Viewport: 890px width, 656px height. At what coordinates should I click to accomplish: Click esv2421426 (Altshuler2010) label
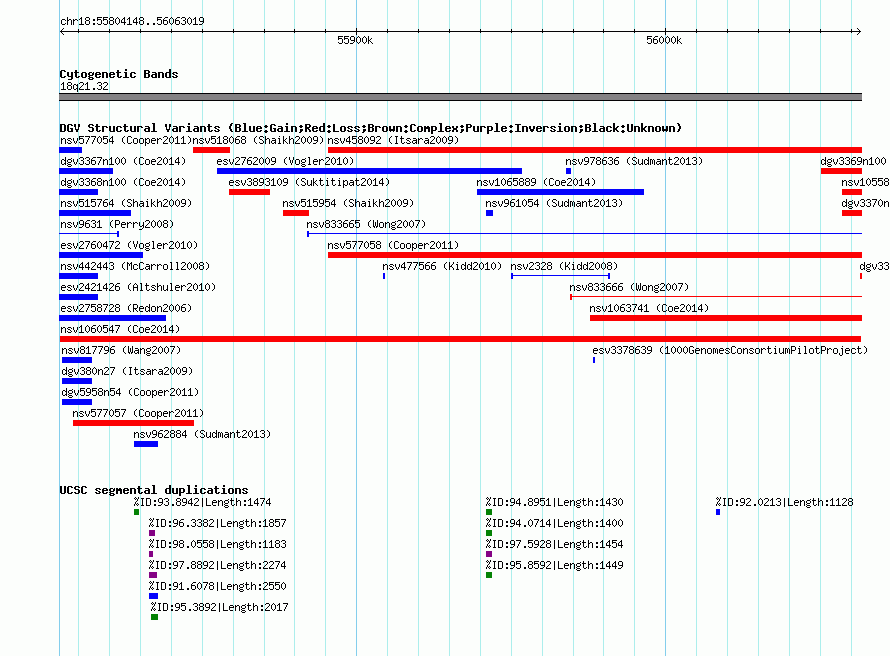click(138, 287)
